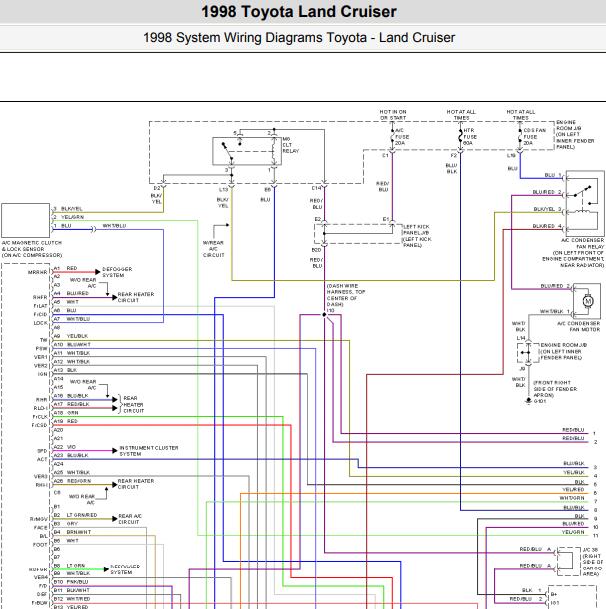
Task: Click pin label "B2 LT GRN/RED"
Action: 75,515
